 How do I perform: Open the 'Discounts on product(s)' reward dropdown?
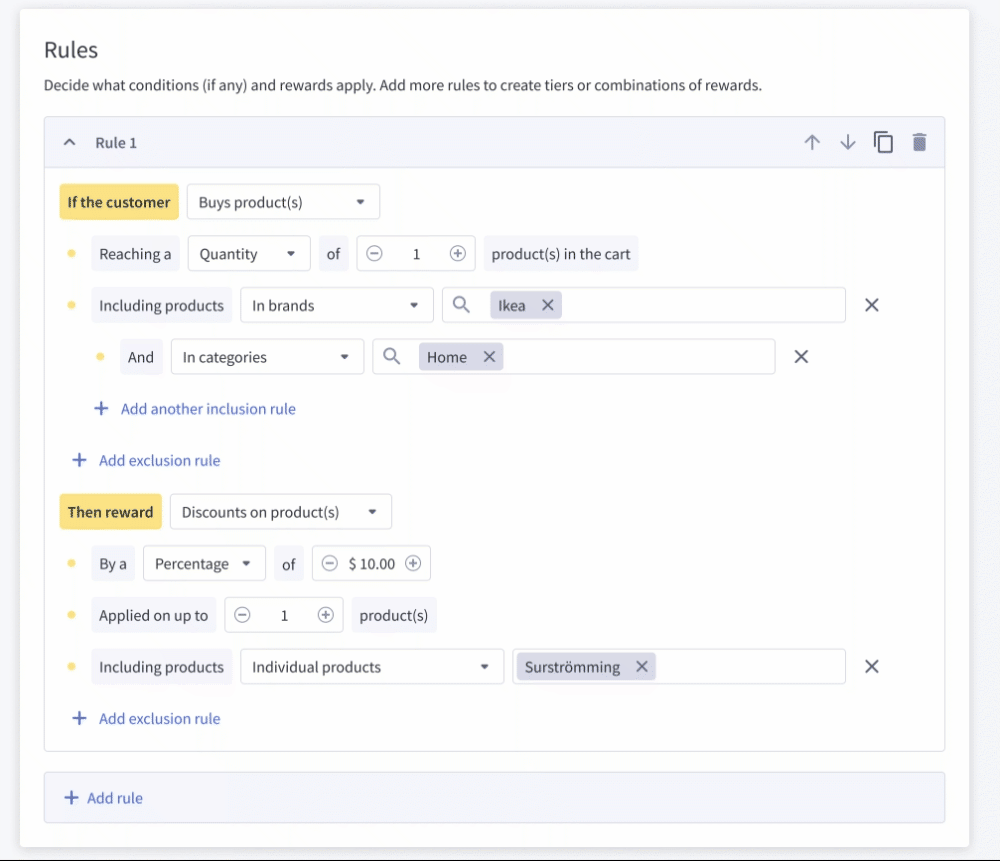pos(281,512)
